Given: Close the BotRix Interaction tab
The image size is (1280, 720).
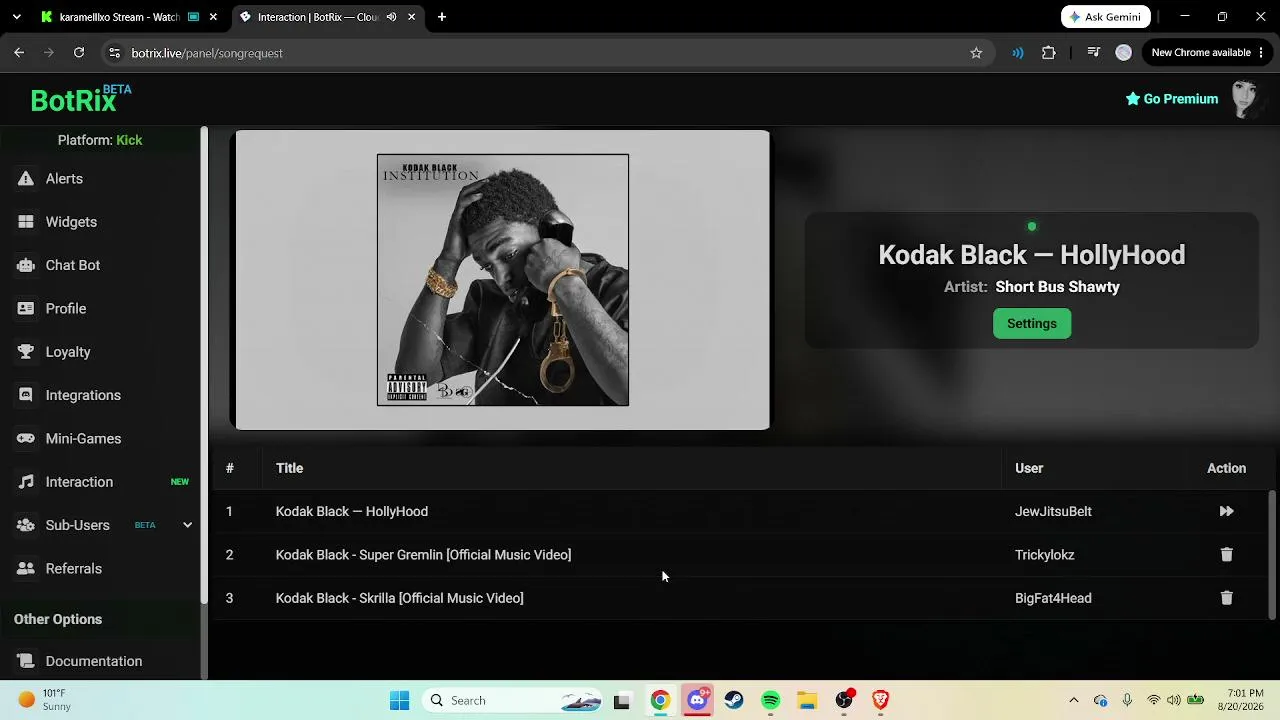Looking at the screenshot, I should tap(411, 17).
